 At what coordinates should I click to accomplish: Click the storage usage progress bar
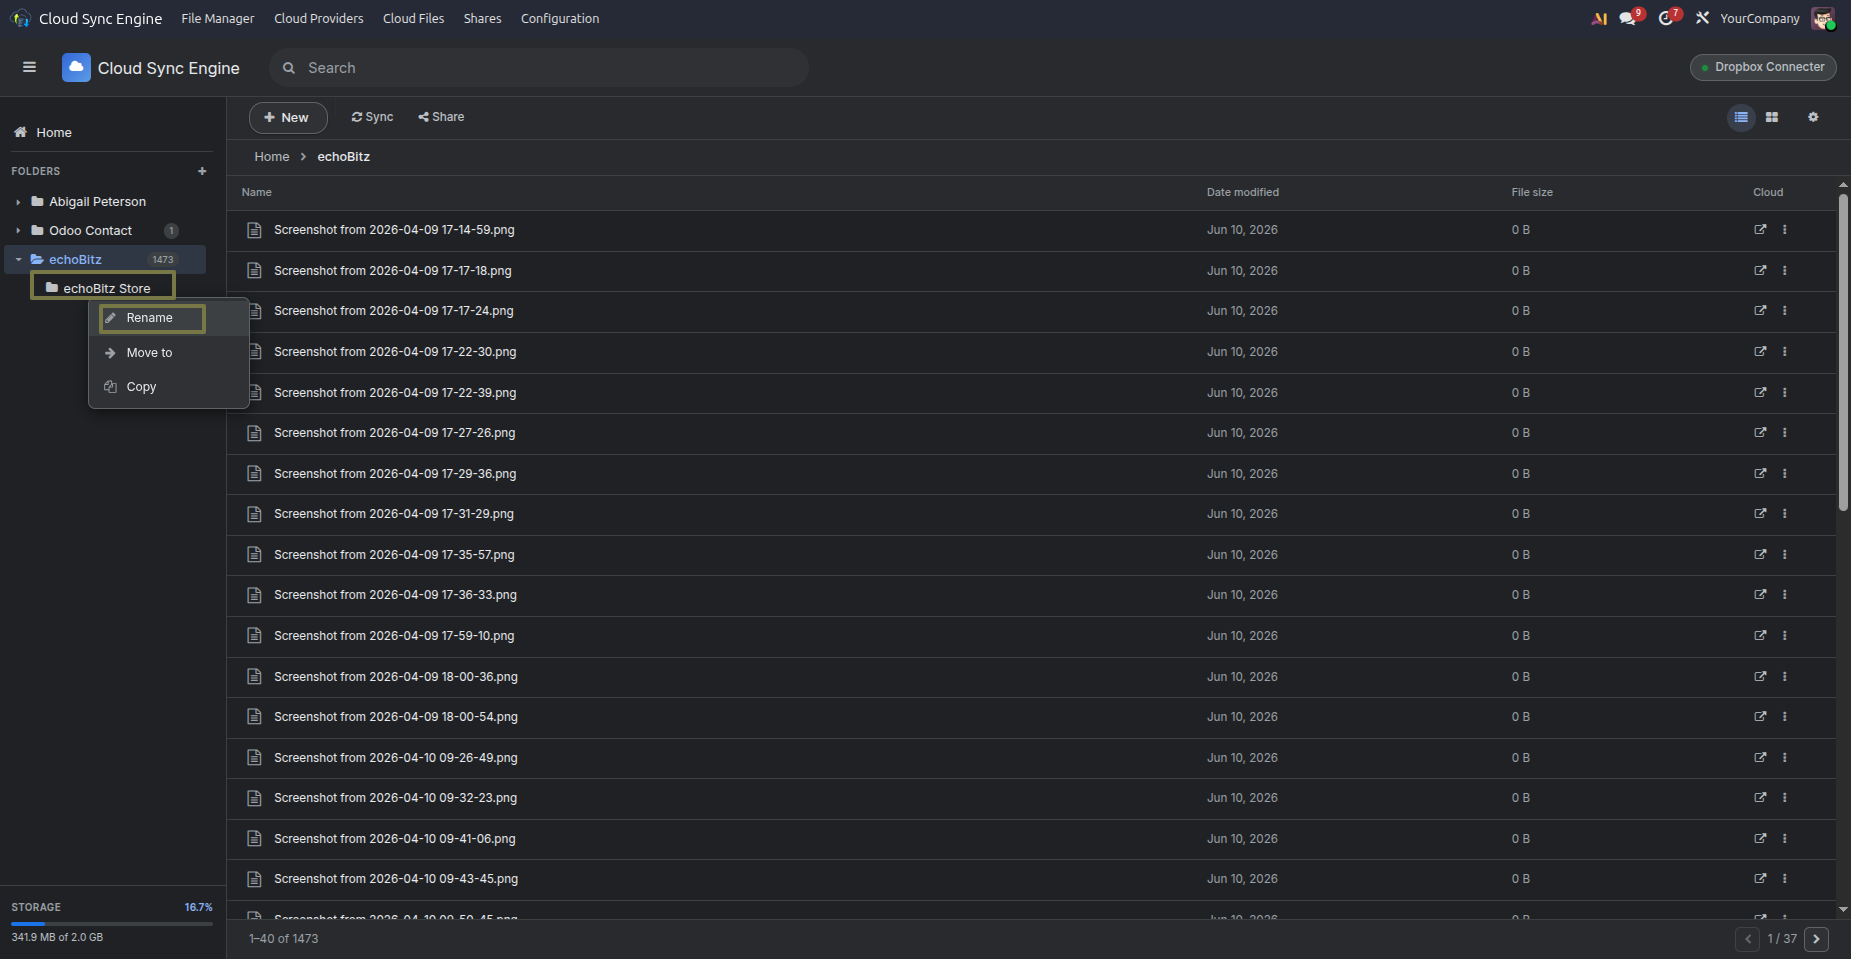112,923
